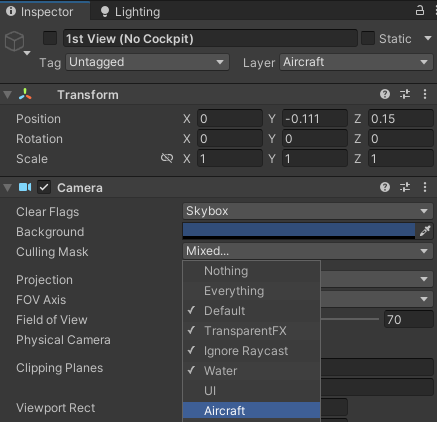Open the GameObject cube icon picker
437x422 pixels.
click(17, 43)
